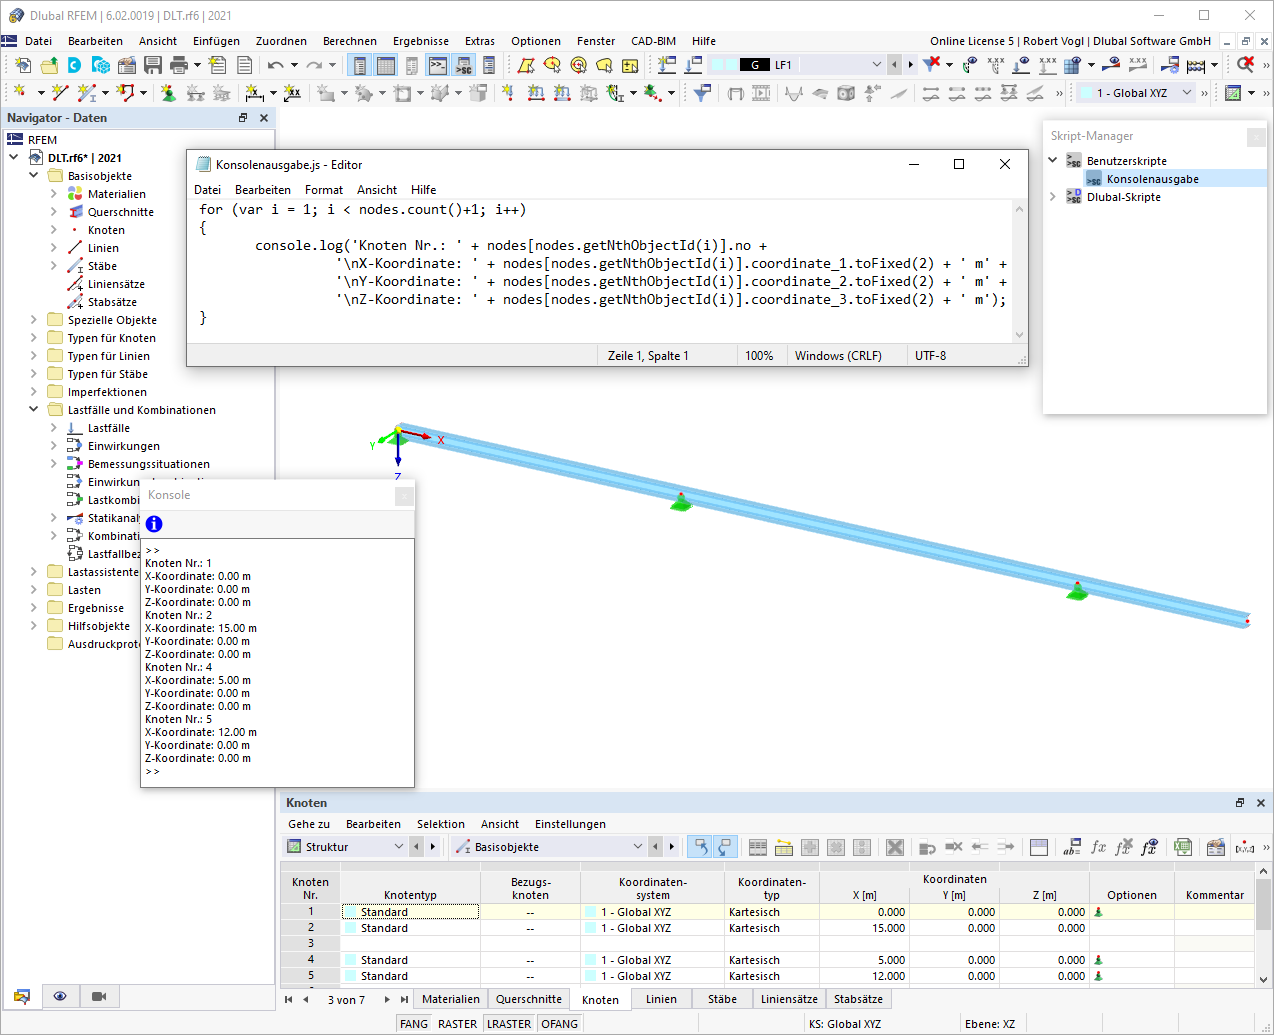Open the model folder icon
Screen dimensions: 1274x1035
(x=49, y=65)
